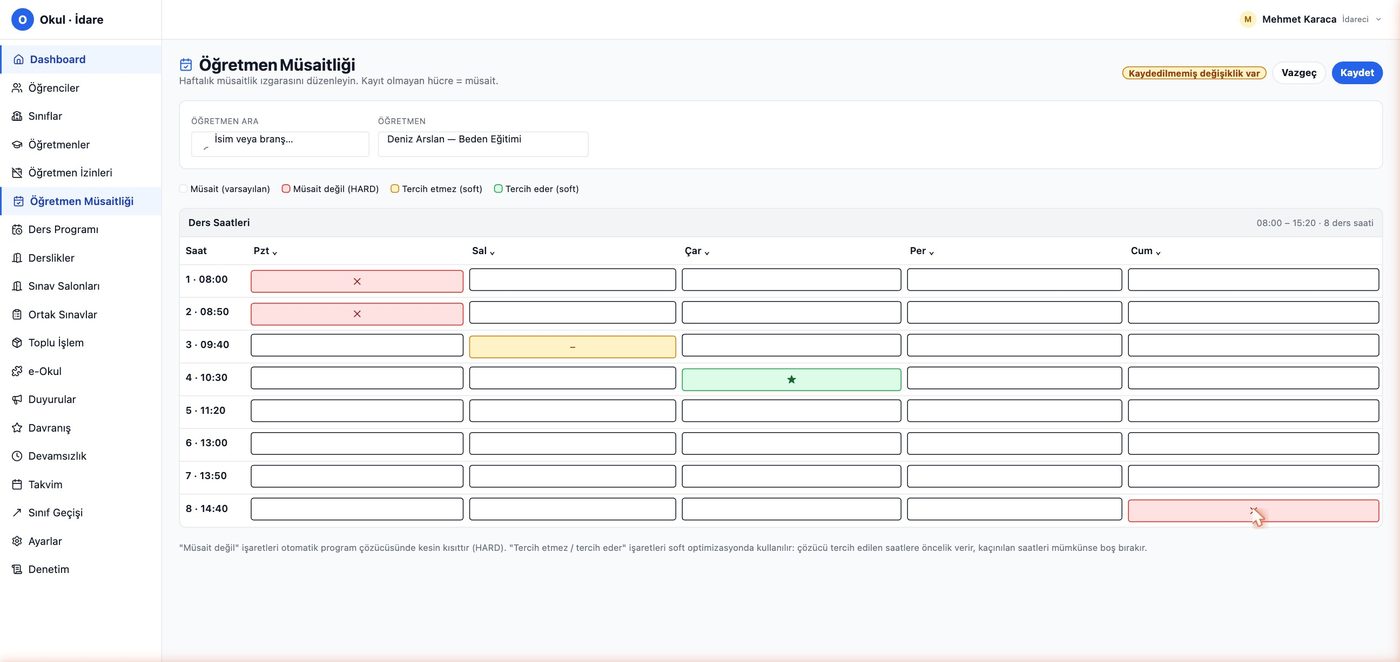Click the Toplu İşlem box icon
The image size is (1400, 662).
[17, 343]
